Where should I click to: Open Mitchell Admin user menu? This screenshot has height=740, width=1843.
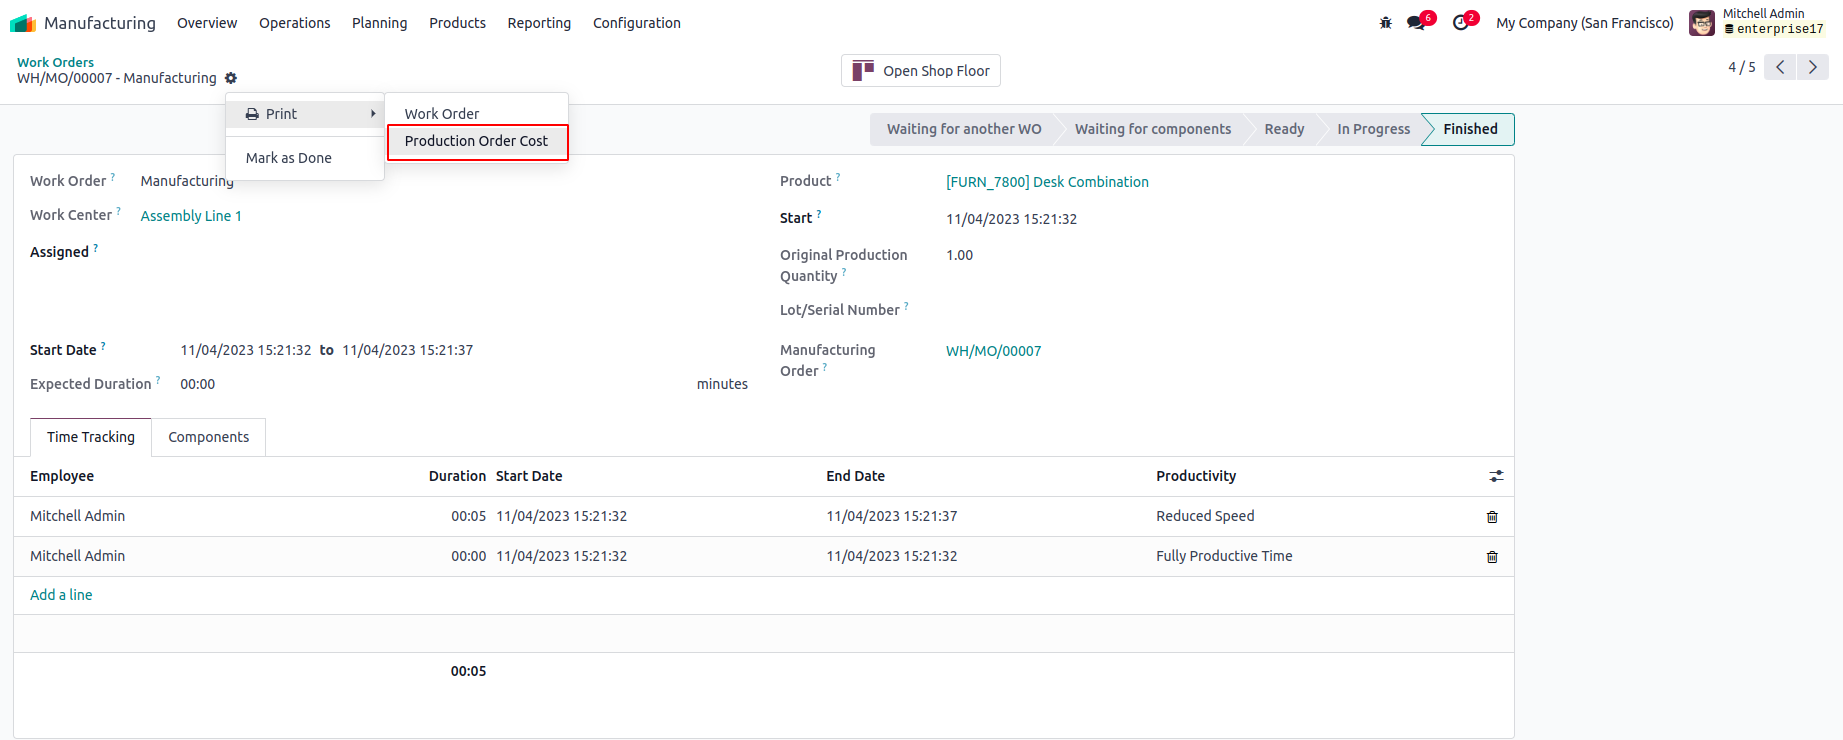[1759, 22]
